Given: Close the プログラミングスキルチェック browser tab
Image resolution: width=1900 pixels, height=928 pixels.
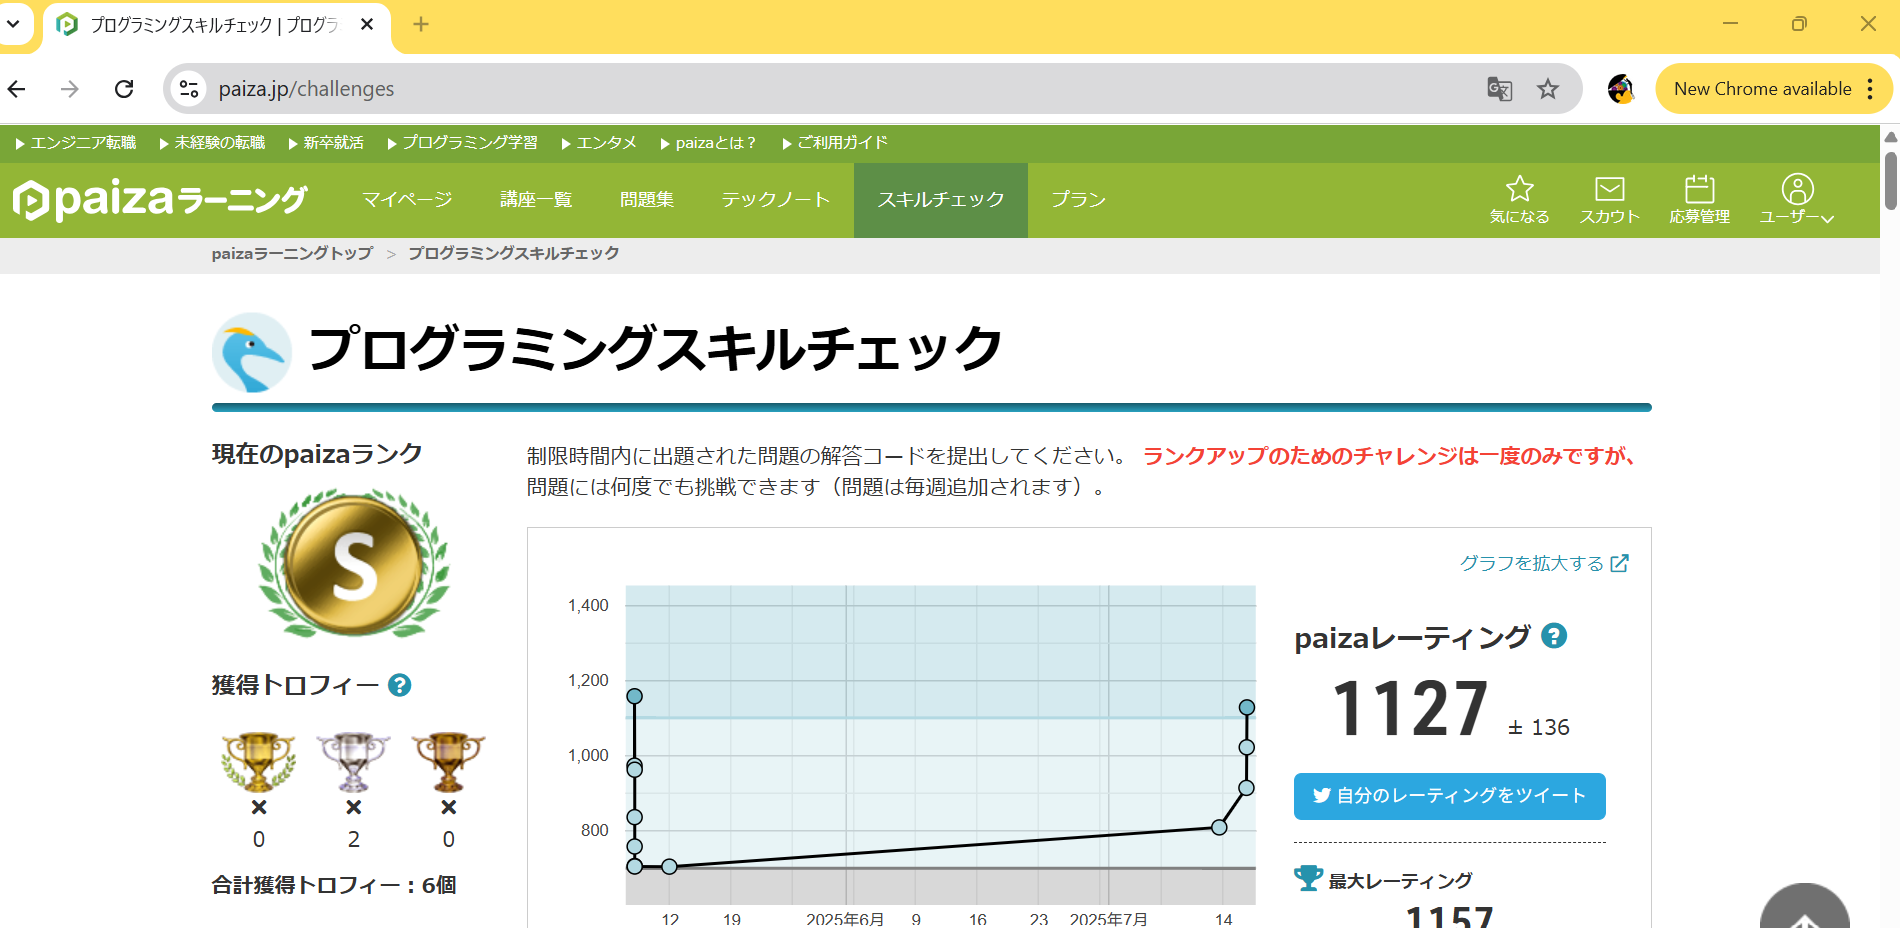Looking at the screenshot, I should (x=367, y=24).
